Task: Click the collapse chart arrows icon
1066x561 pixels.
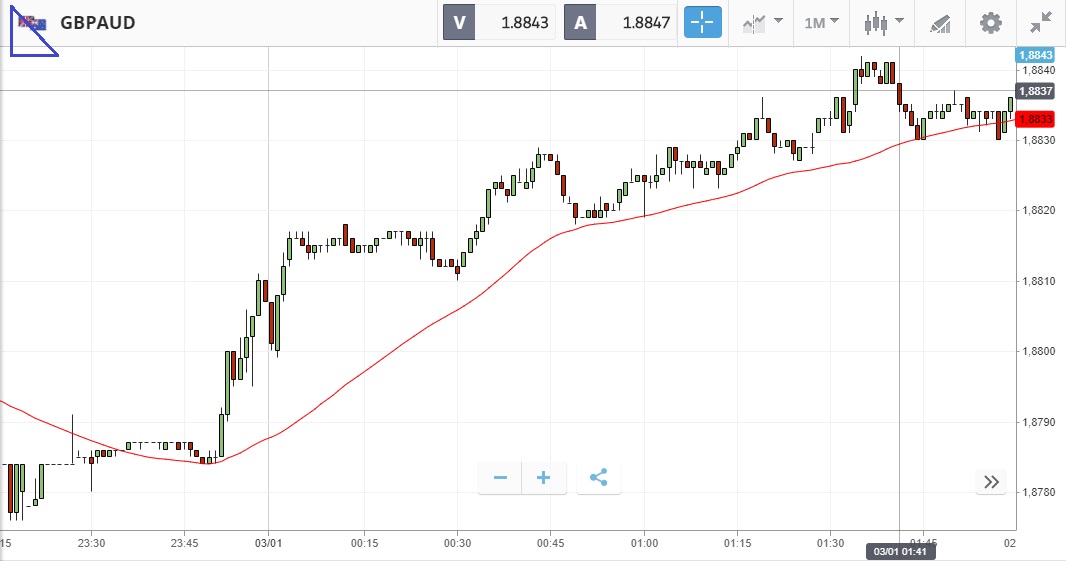Action: pyautogui.click(x=1040, y=22)
